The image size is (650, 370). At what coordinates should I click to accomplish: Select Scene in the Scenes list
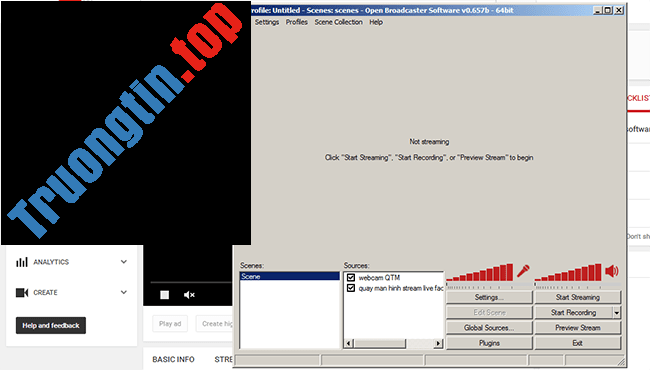(x=289, y=276)
